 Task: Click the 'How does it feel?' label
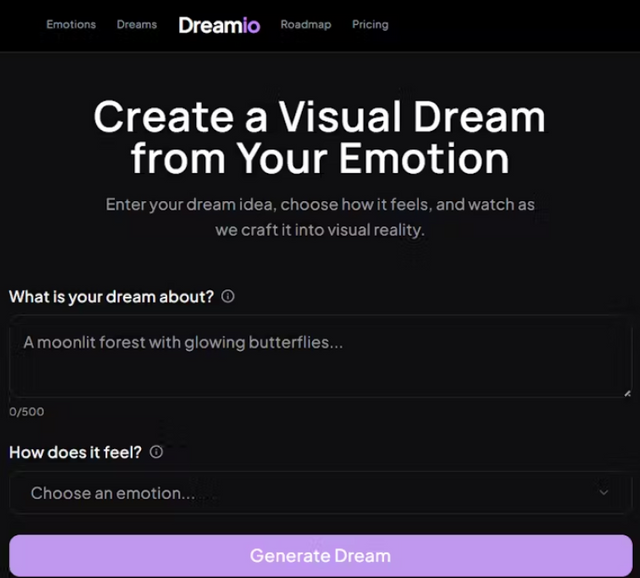[76, 452]
